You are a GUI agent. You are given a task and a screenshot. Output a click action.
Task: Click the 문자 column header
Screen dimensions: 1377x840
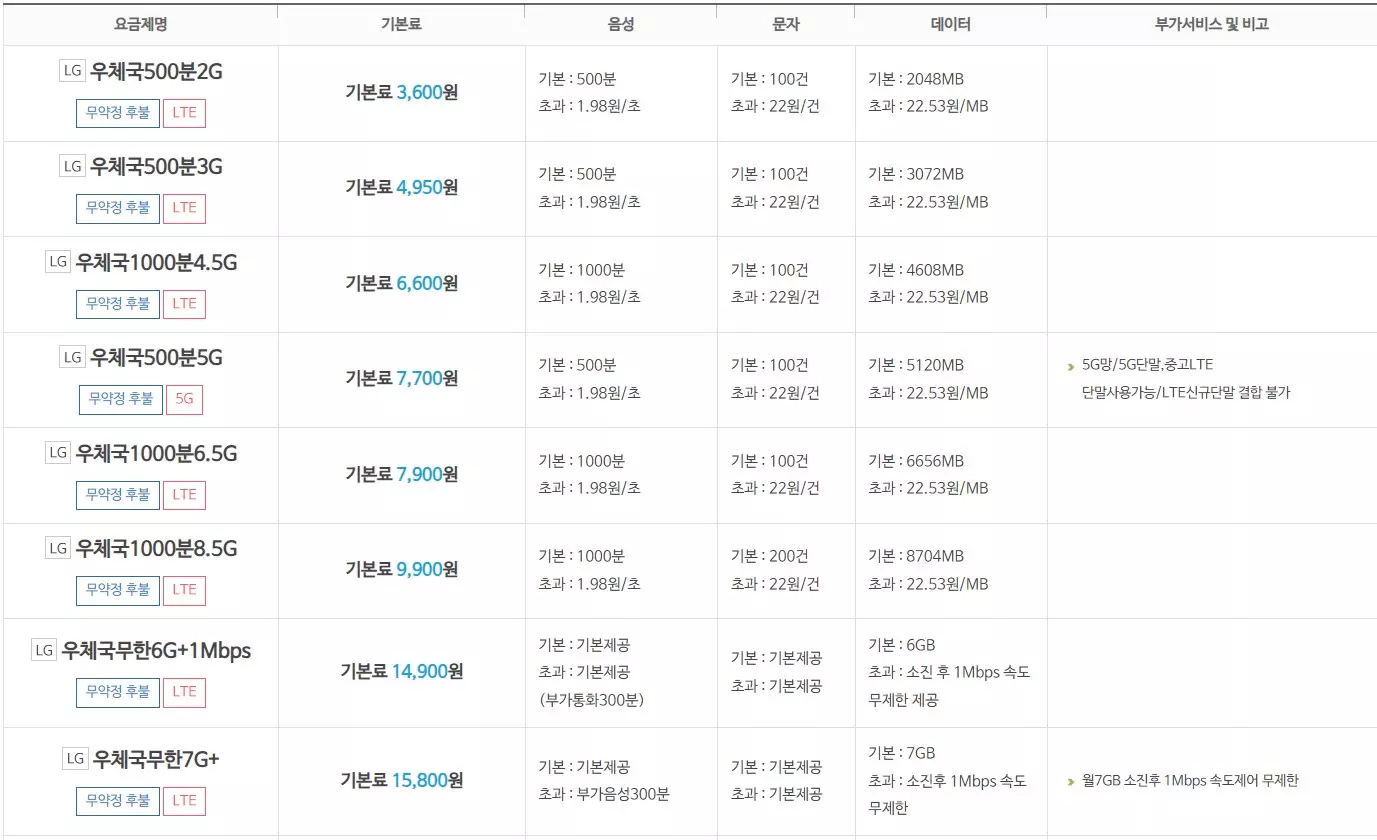(786, 24)
